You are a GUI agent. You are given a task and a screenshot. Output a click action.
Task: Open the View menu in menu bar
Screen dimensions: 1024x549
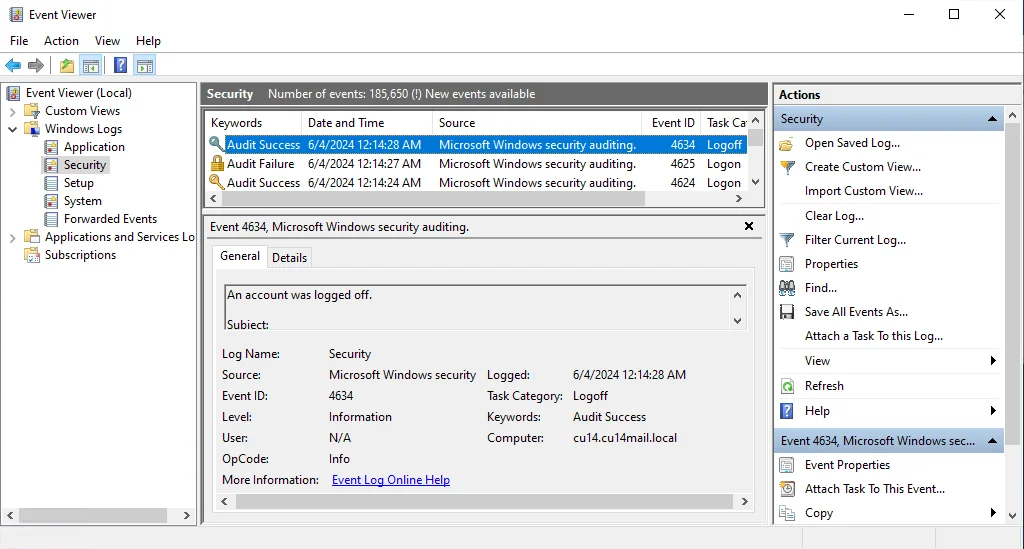[107, 40]
